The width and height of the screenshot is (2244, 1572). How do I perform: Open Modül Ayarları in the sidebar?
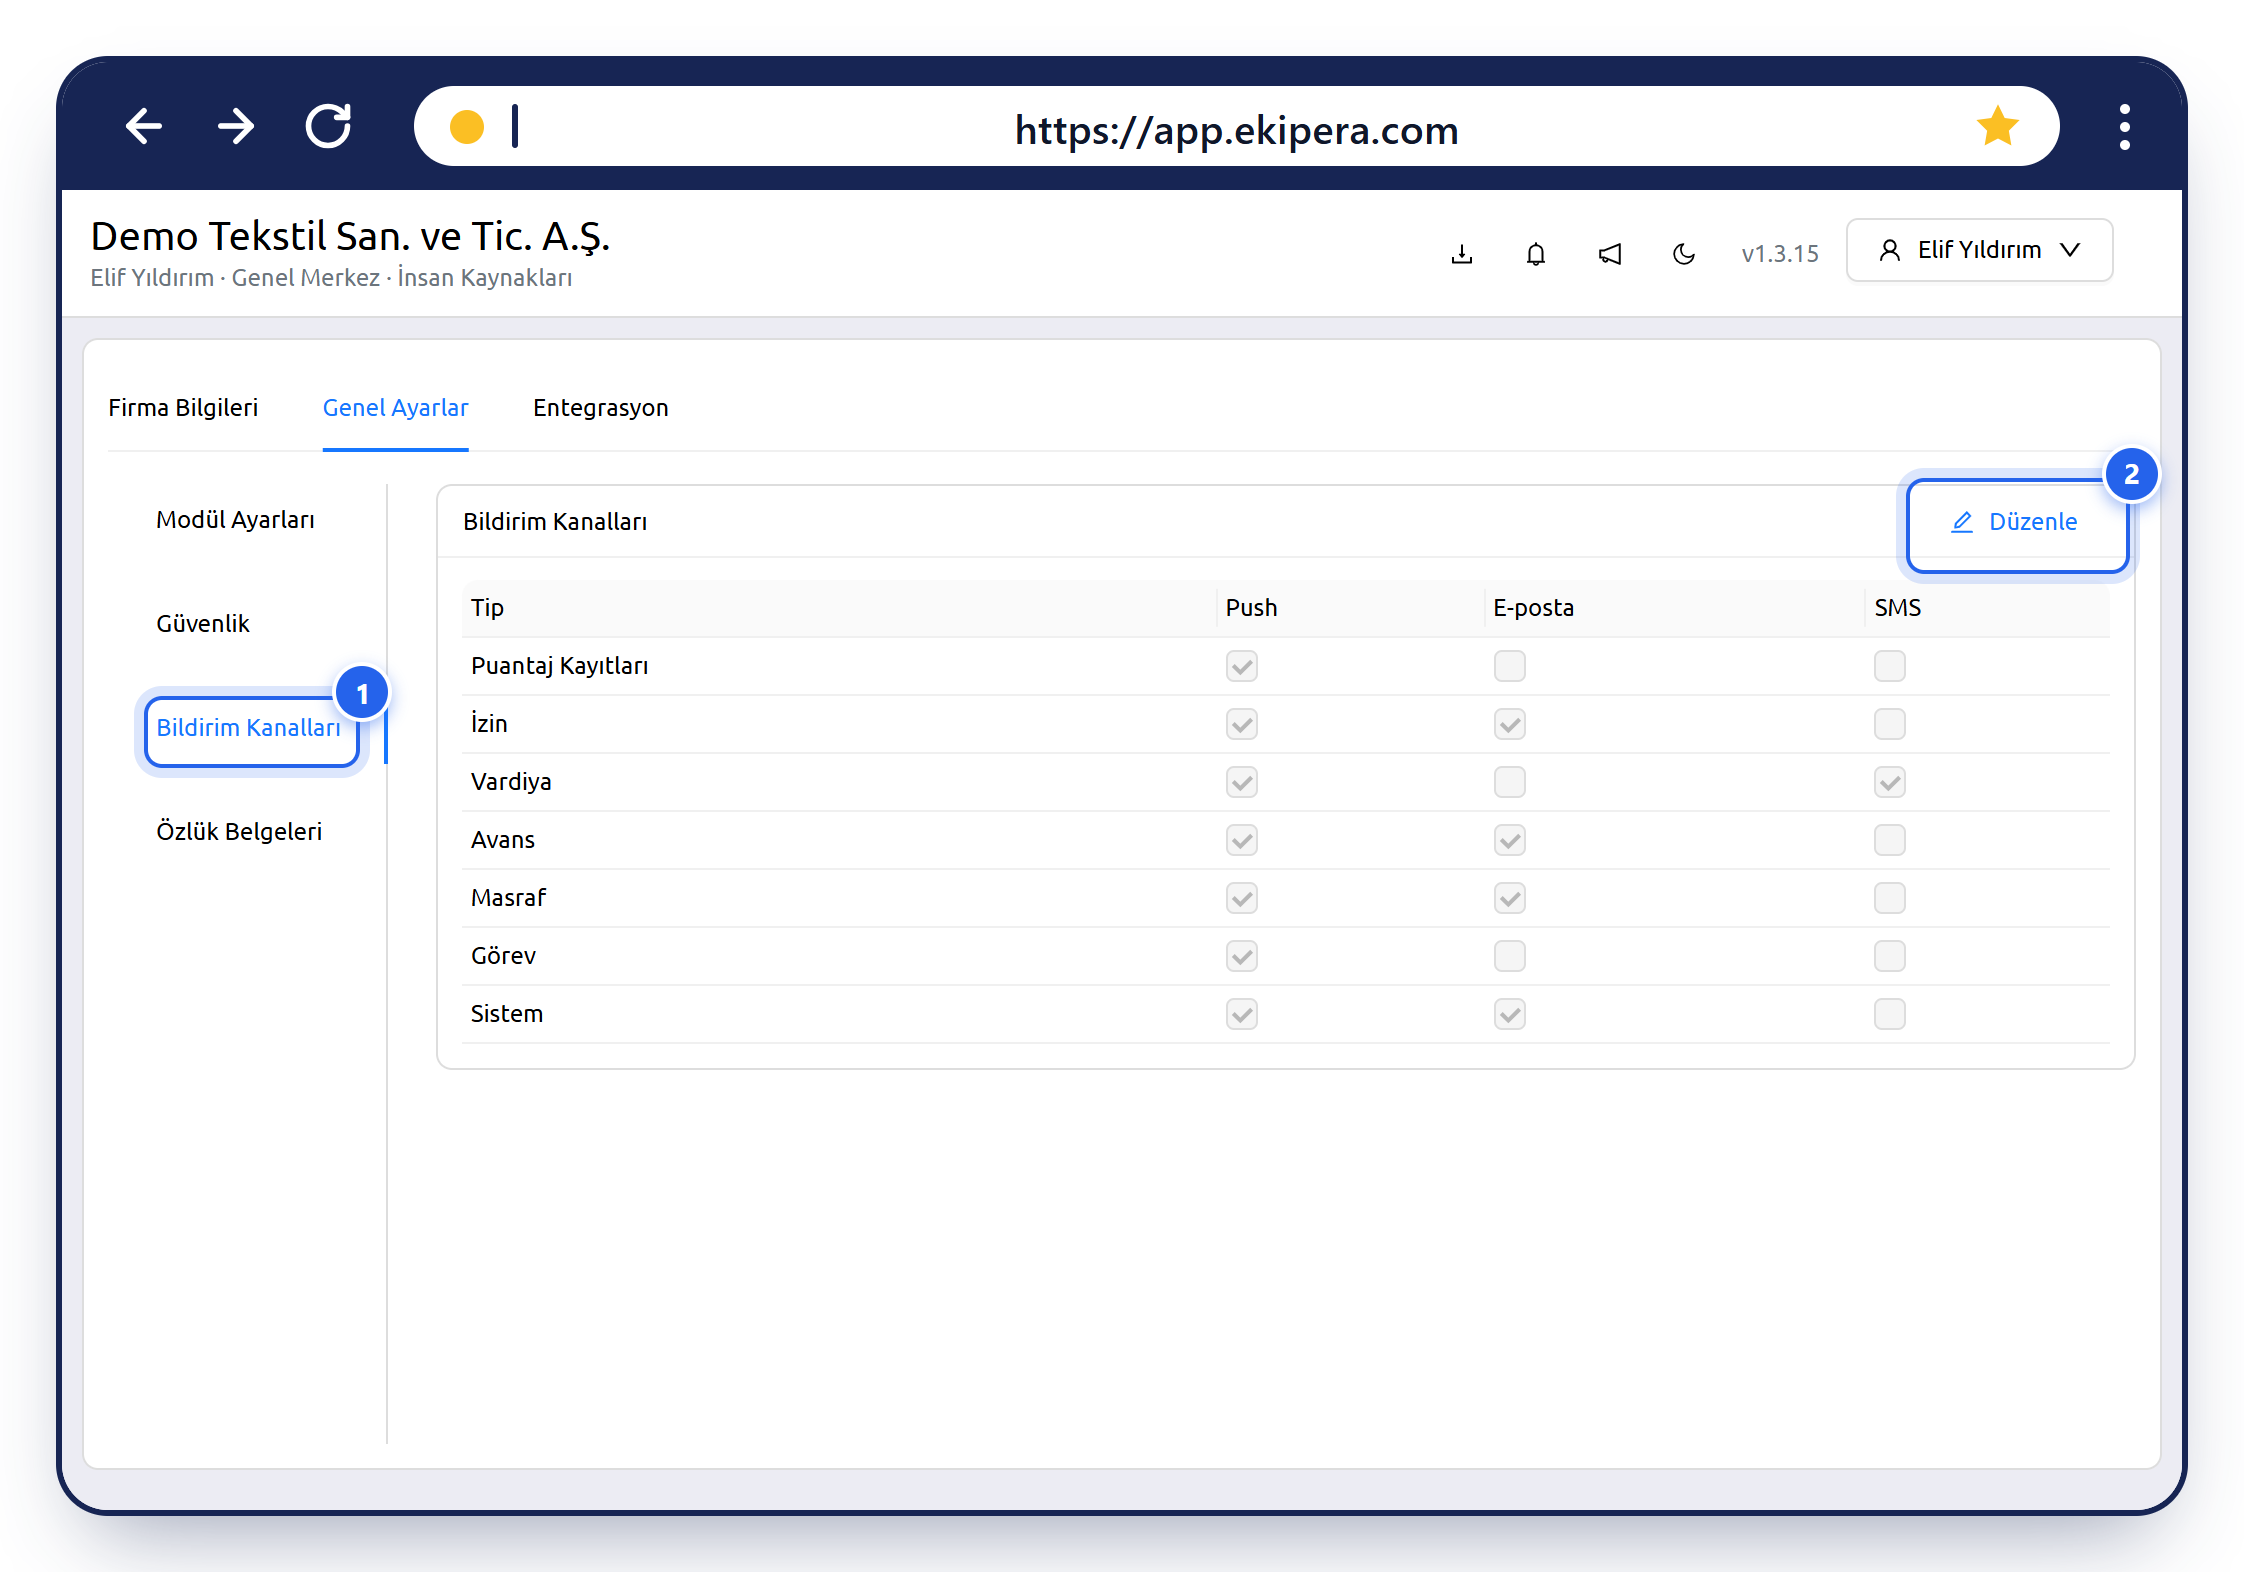[235, 520]
